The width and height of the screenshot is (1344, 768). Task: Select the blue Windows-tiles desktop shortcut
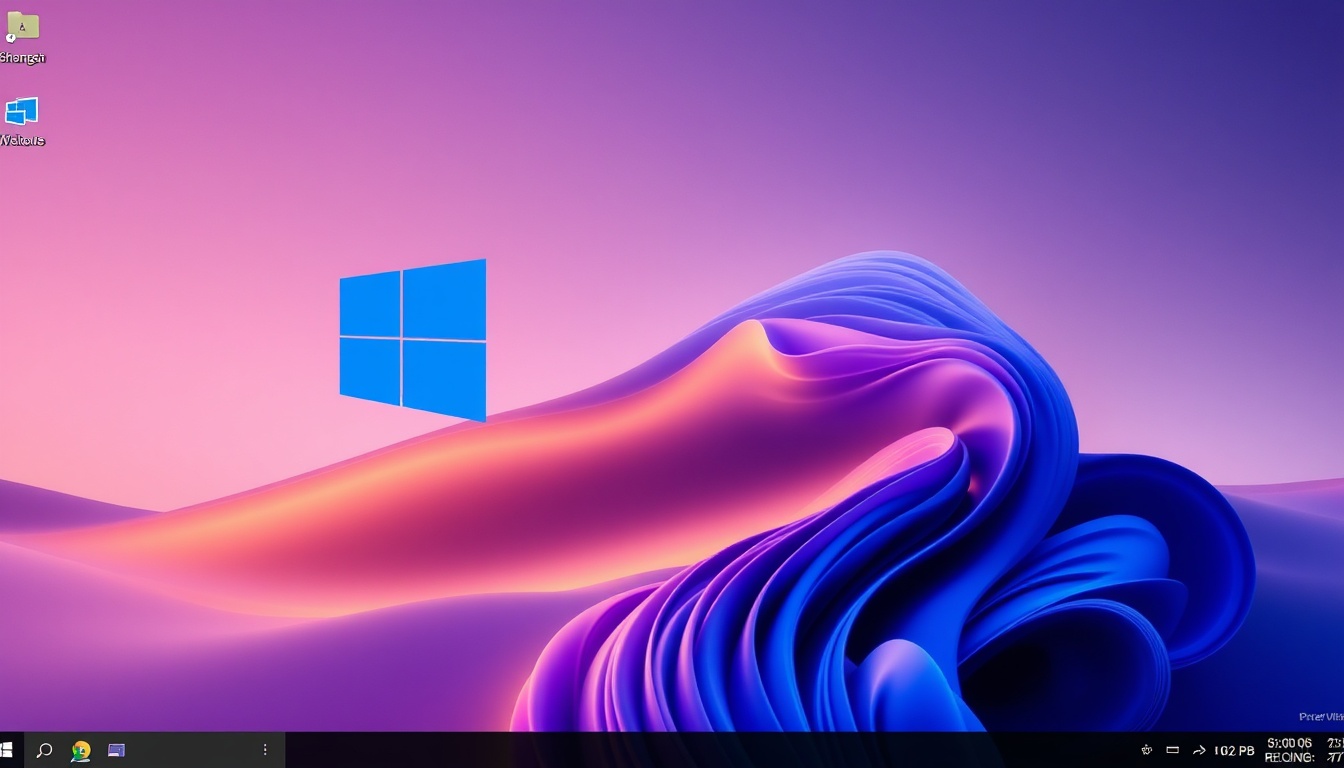coord(22,110)
